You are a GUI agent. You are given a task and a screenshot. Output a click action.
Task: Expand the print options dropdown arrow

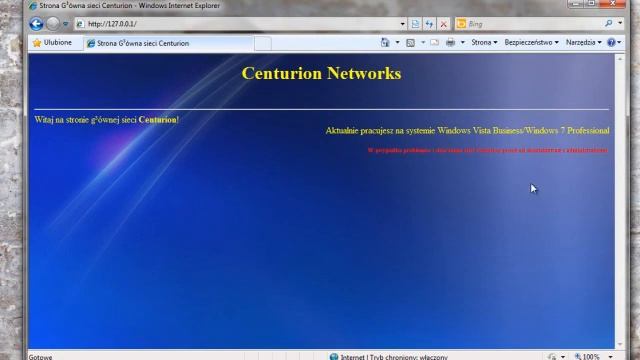click(462, 42)
